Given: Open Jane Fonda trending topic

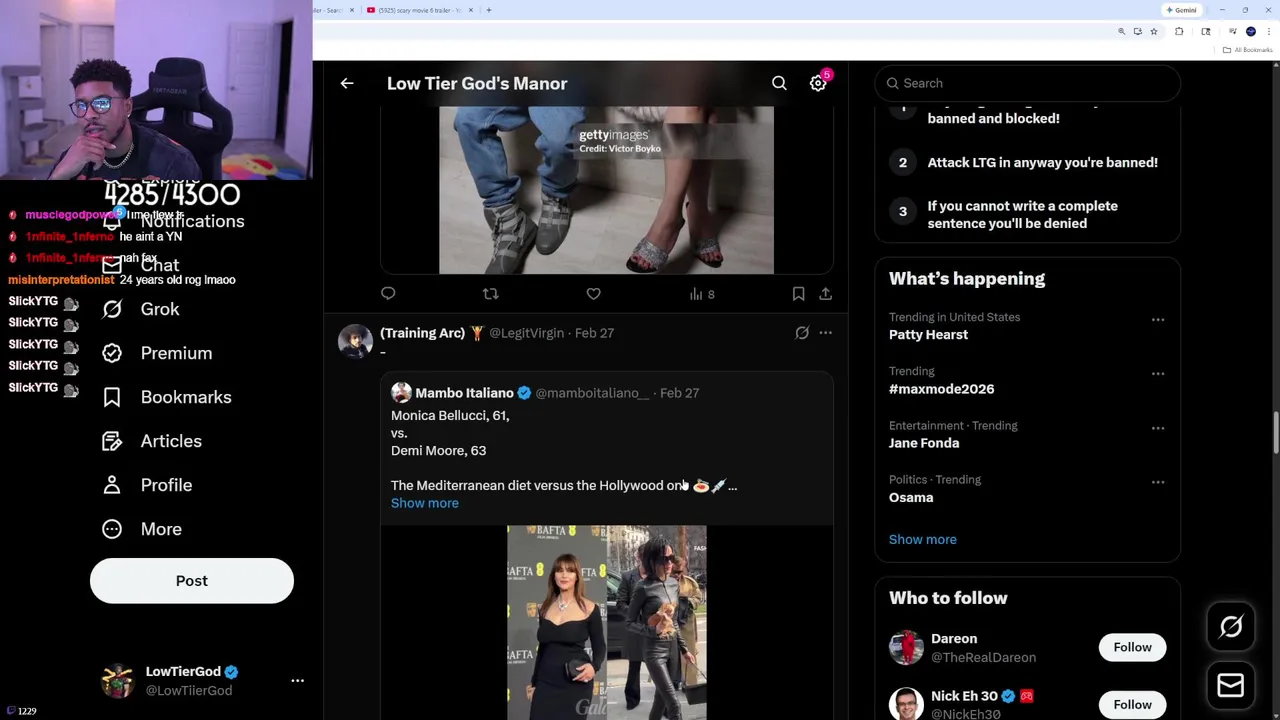Looking at the screenshot, I should [x=924, y=443].
